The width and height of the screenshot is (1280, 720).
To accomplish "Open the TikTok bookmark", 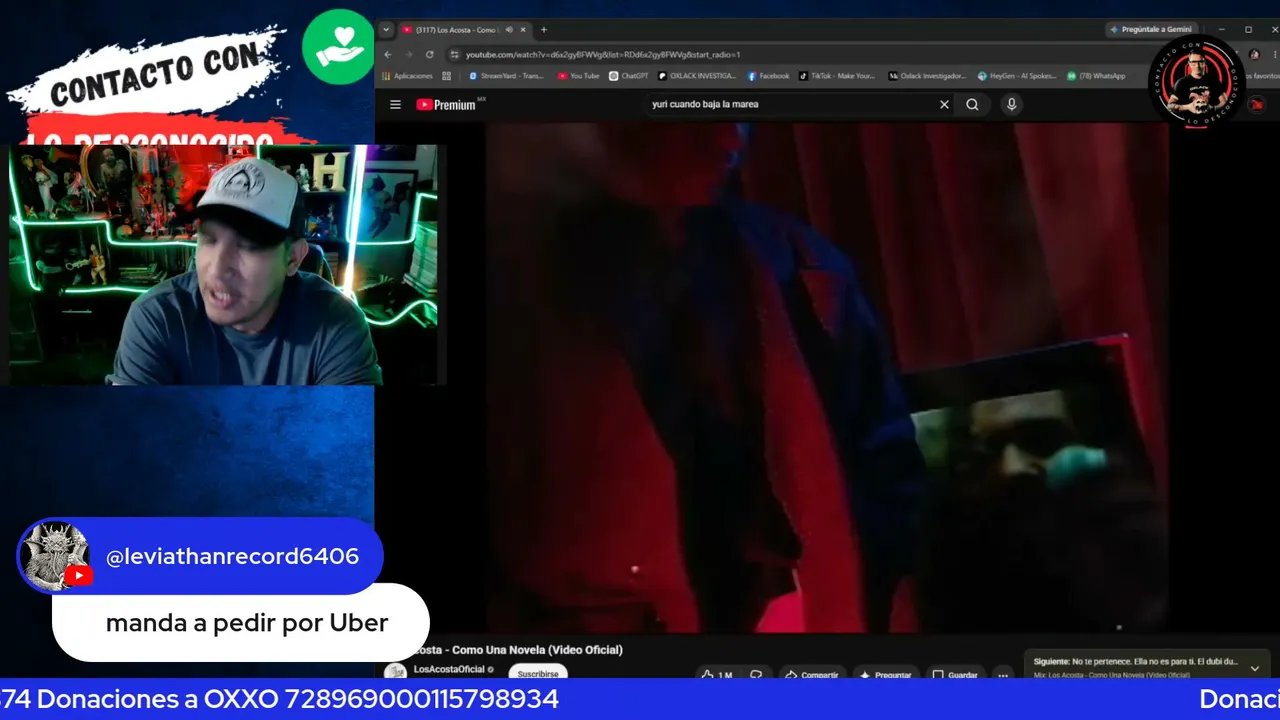I will 837,76.
